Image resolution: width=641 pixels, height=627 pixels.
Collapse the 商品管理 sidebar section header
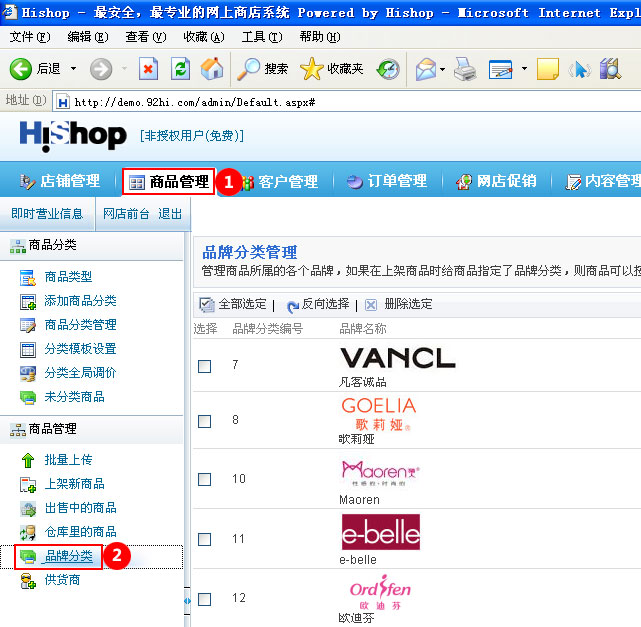point(92,429)
